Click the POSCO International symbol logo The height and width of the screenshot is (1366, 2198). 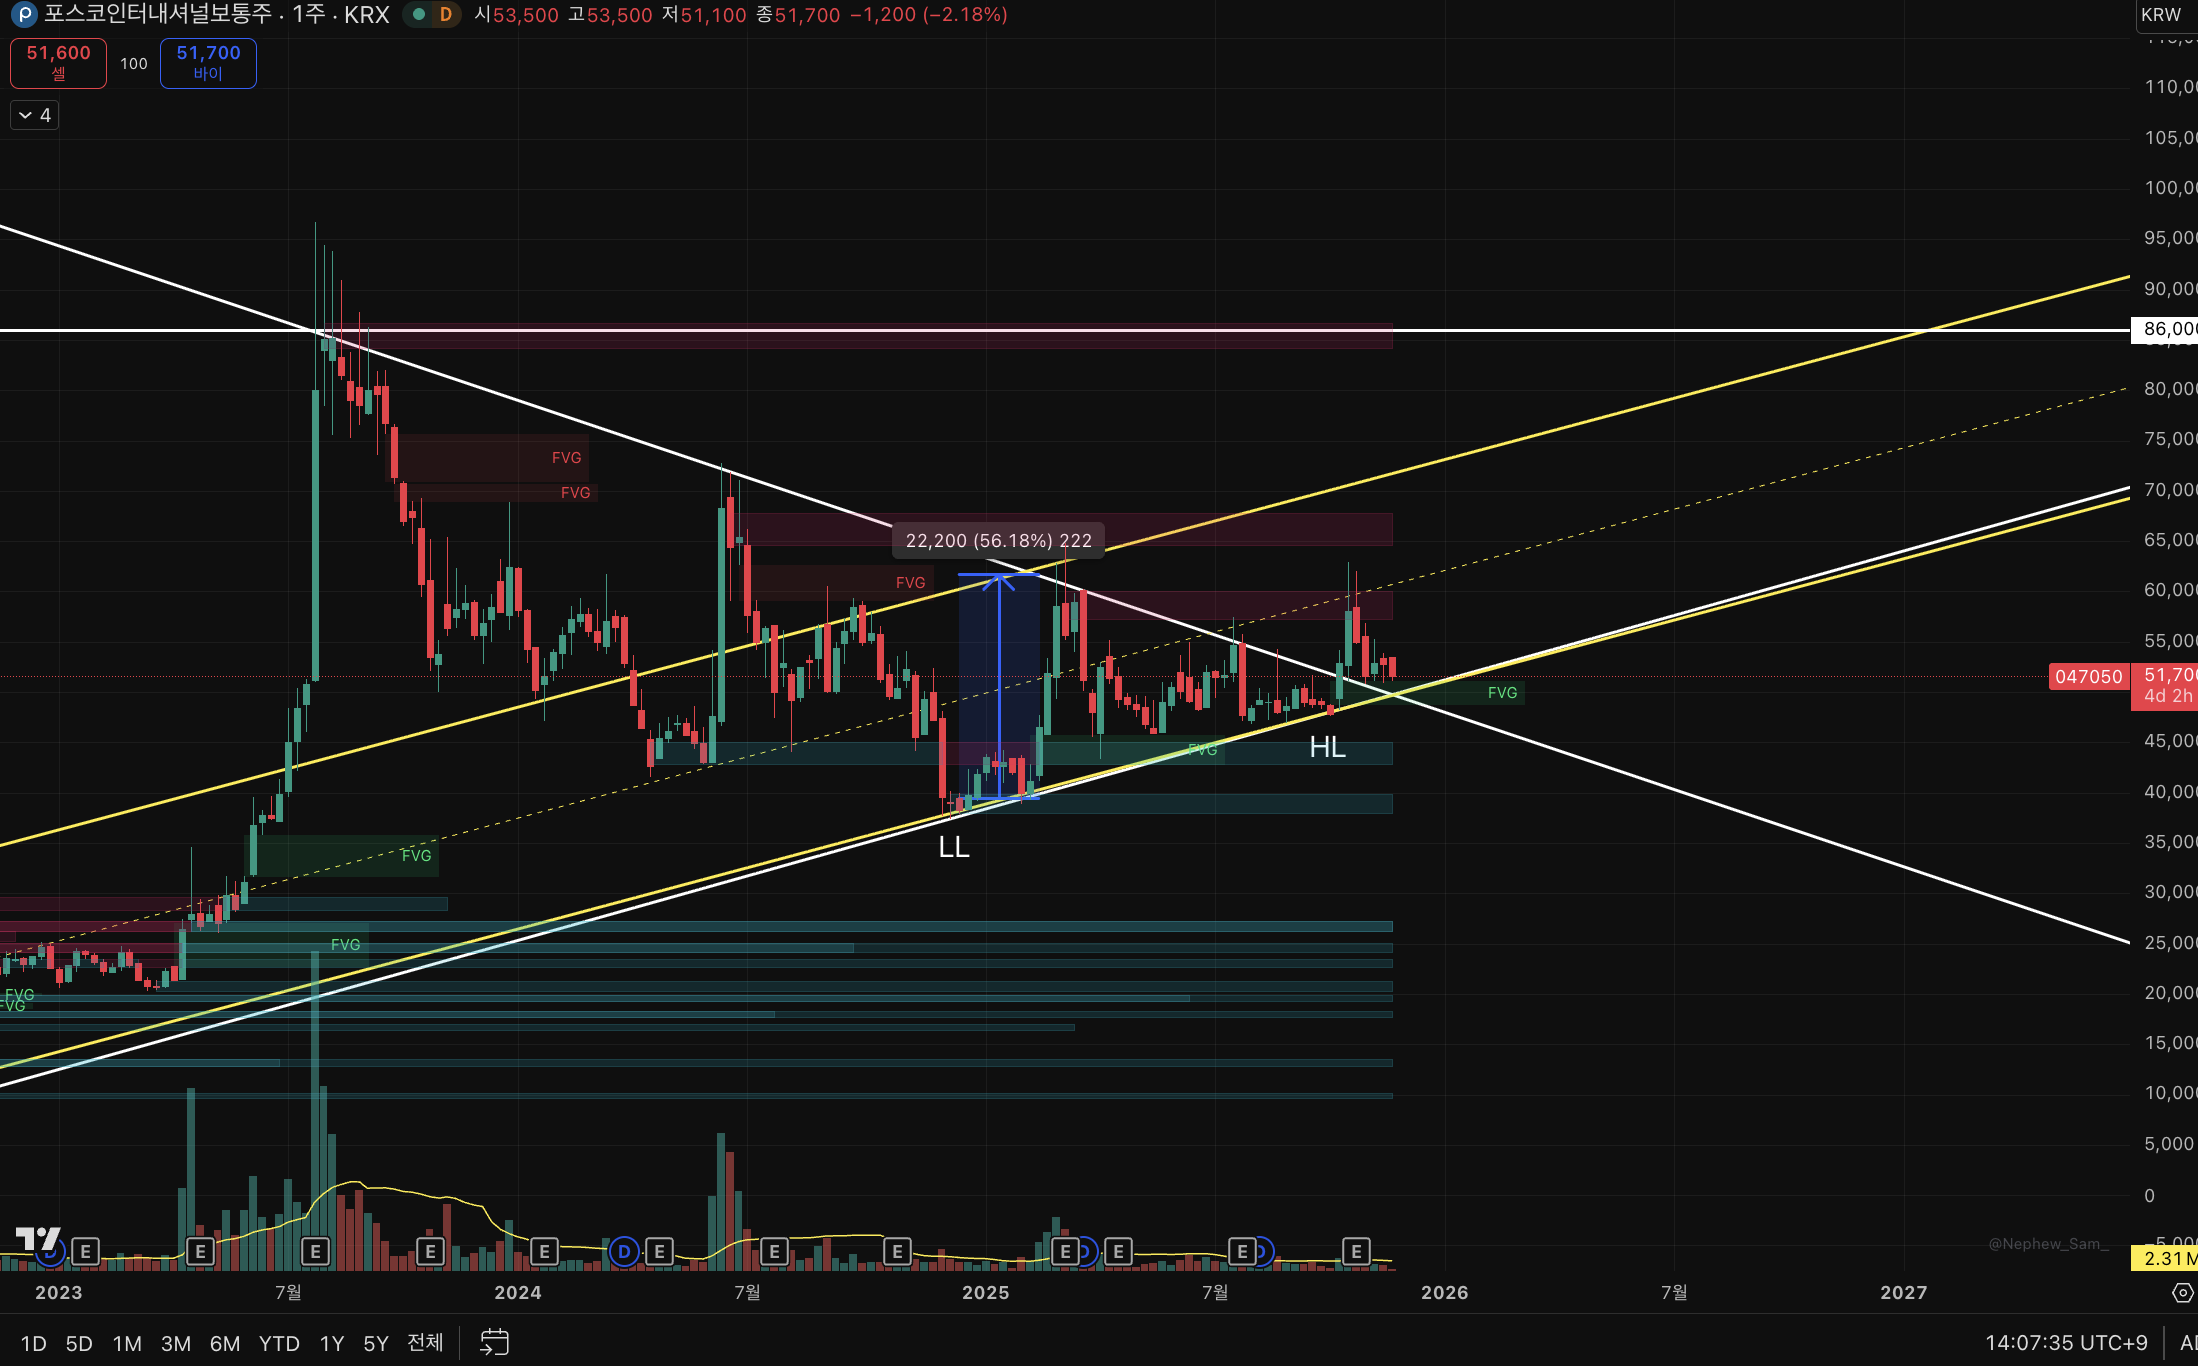(x=23, y=15)
